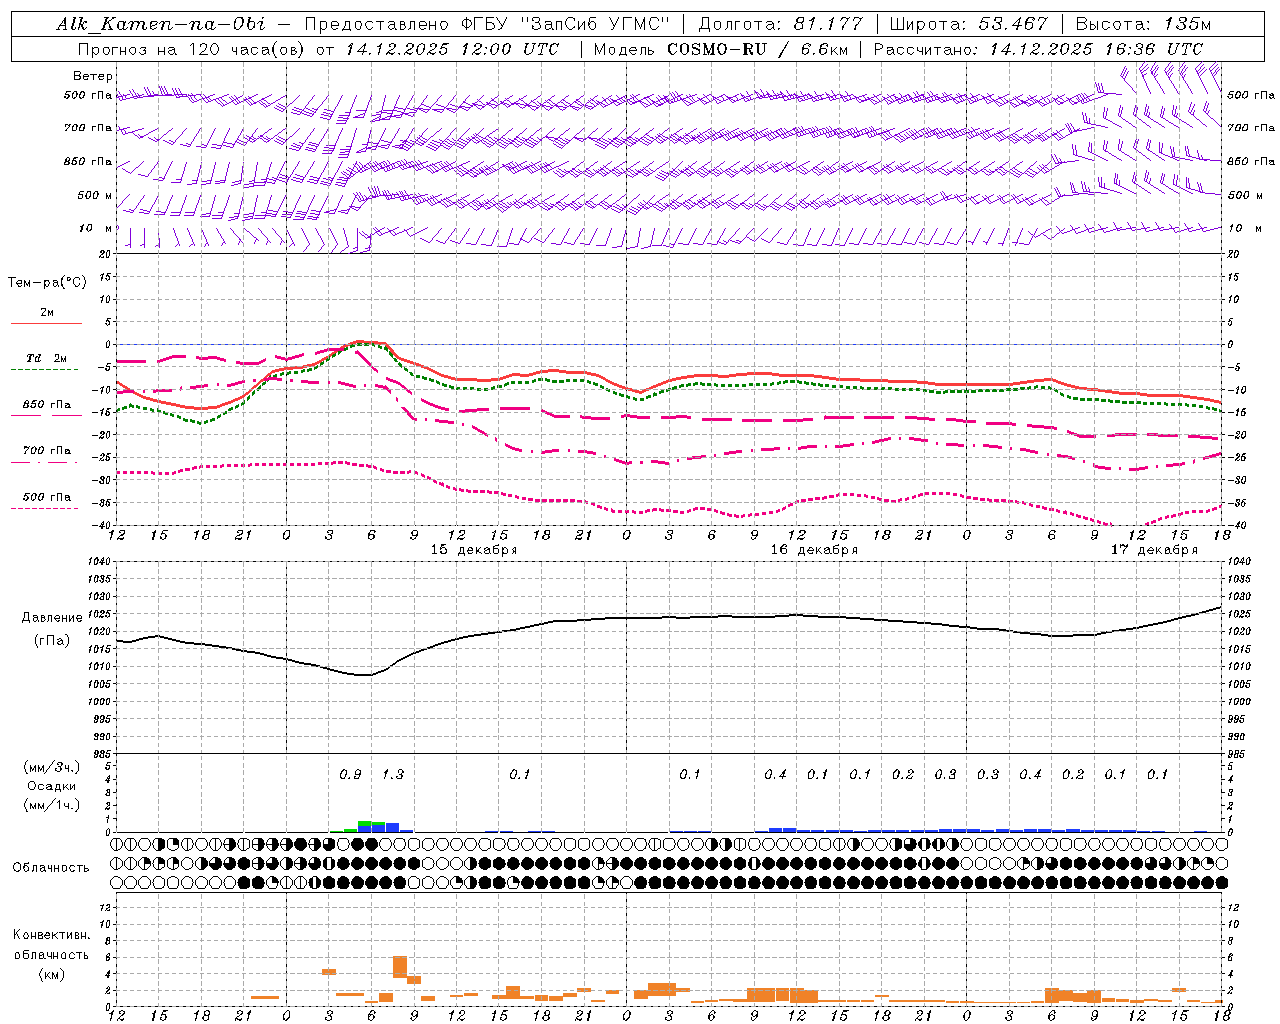Click the 17 декабря date label
This screenshot has height=1024, width=1280.
click(1154, 550)
